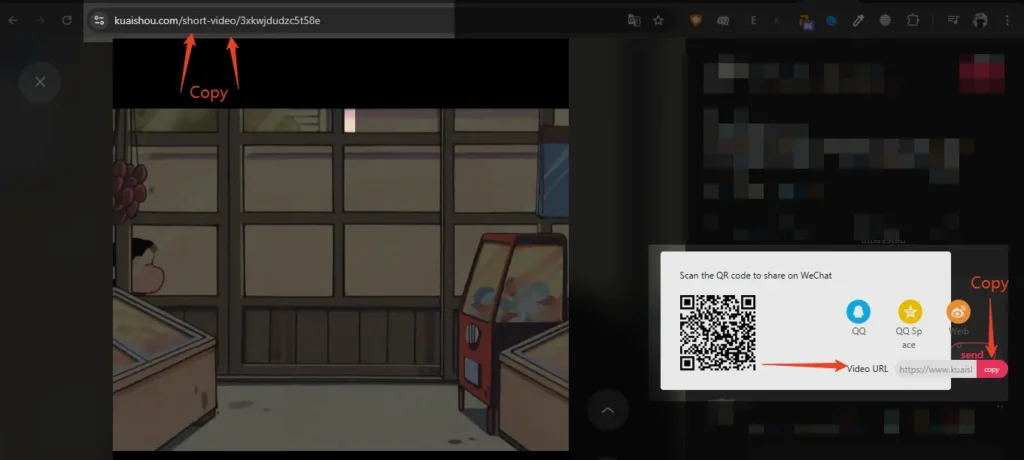Click the cartoon video player area
The width and height of the screenshot is (1024, 460).
(x=340, y=244)
